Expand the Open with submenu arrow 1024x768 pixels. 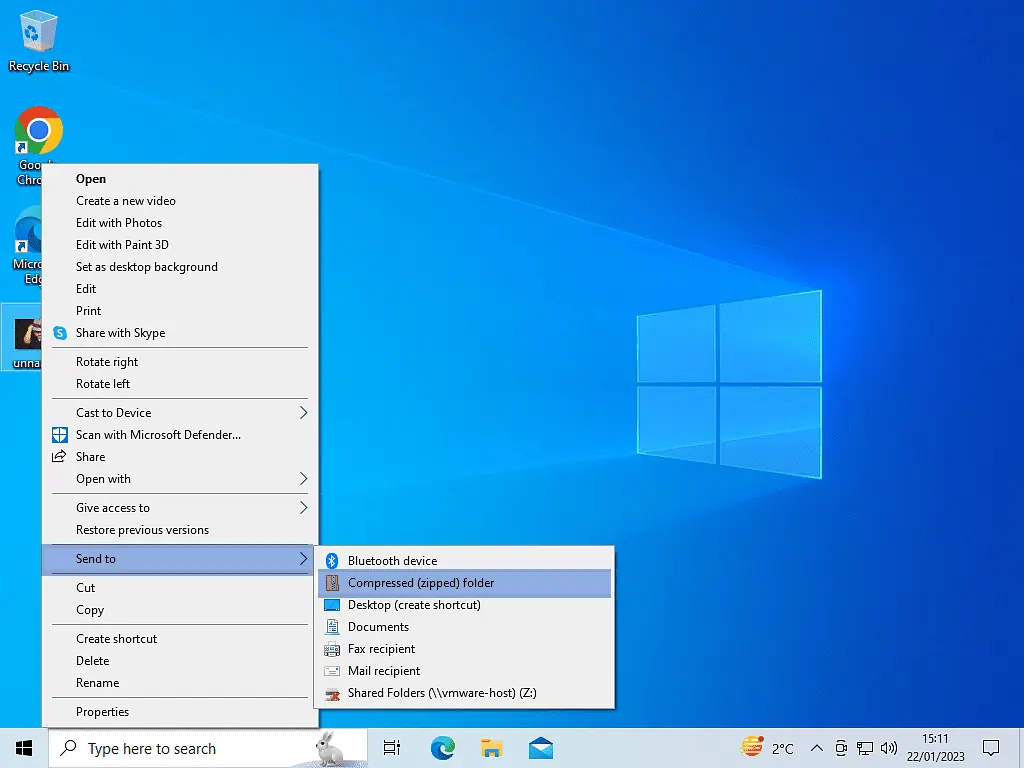305,479
